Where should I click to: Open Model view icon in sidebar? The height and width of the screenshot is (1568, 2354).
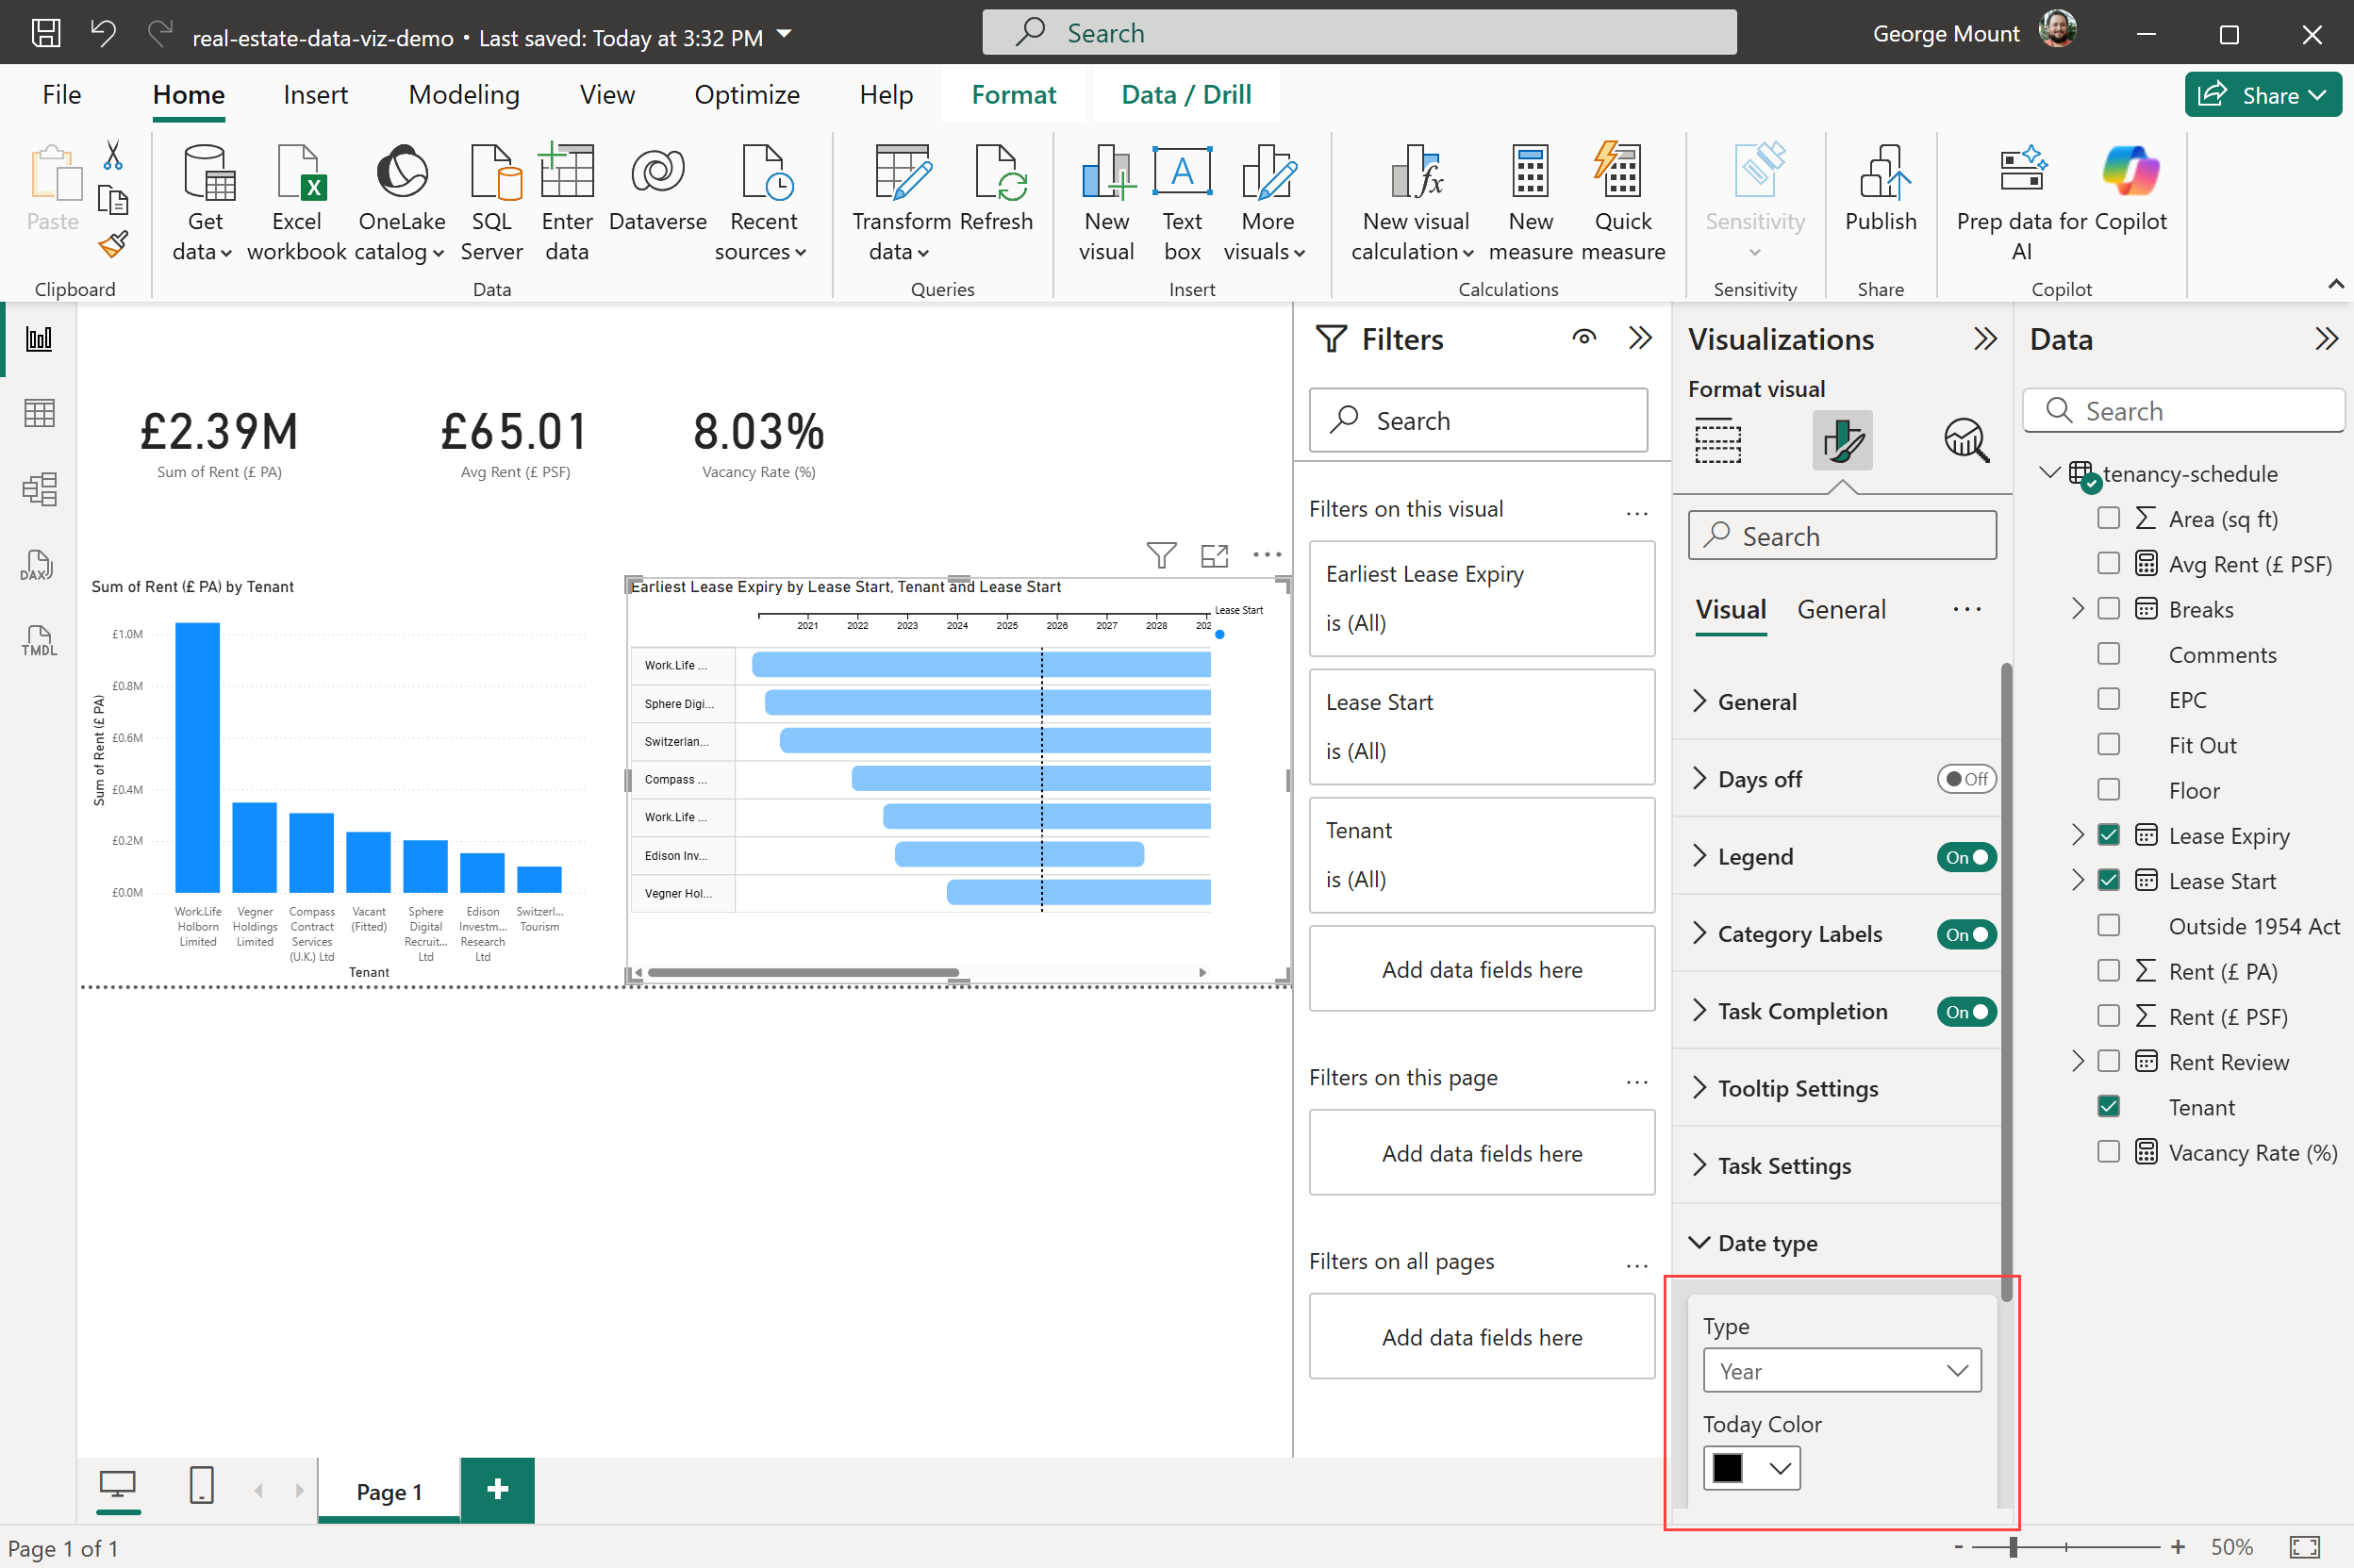click(x=38, y=489)
